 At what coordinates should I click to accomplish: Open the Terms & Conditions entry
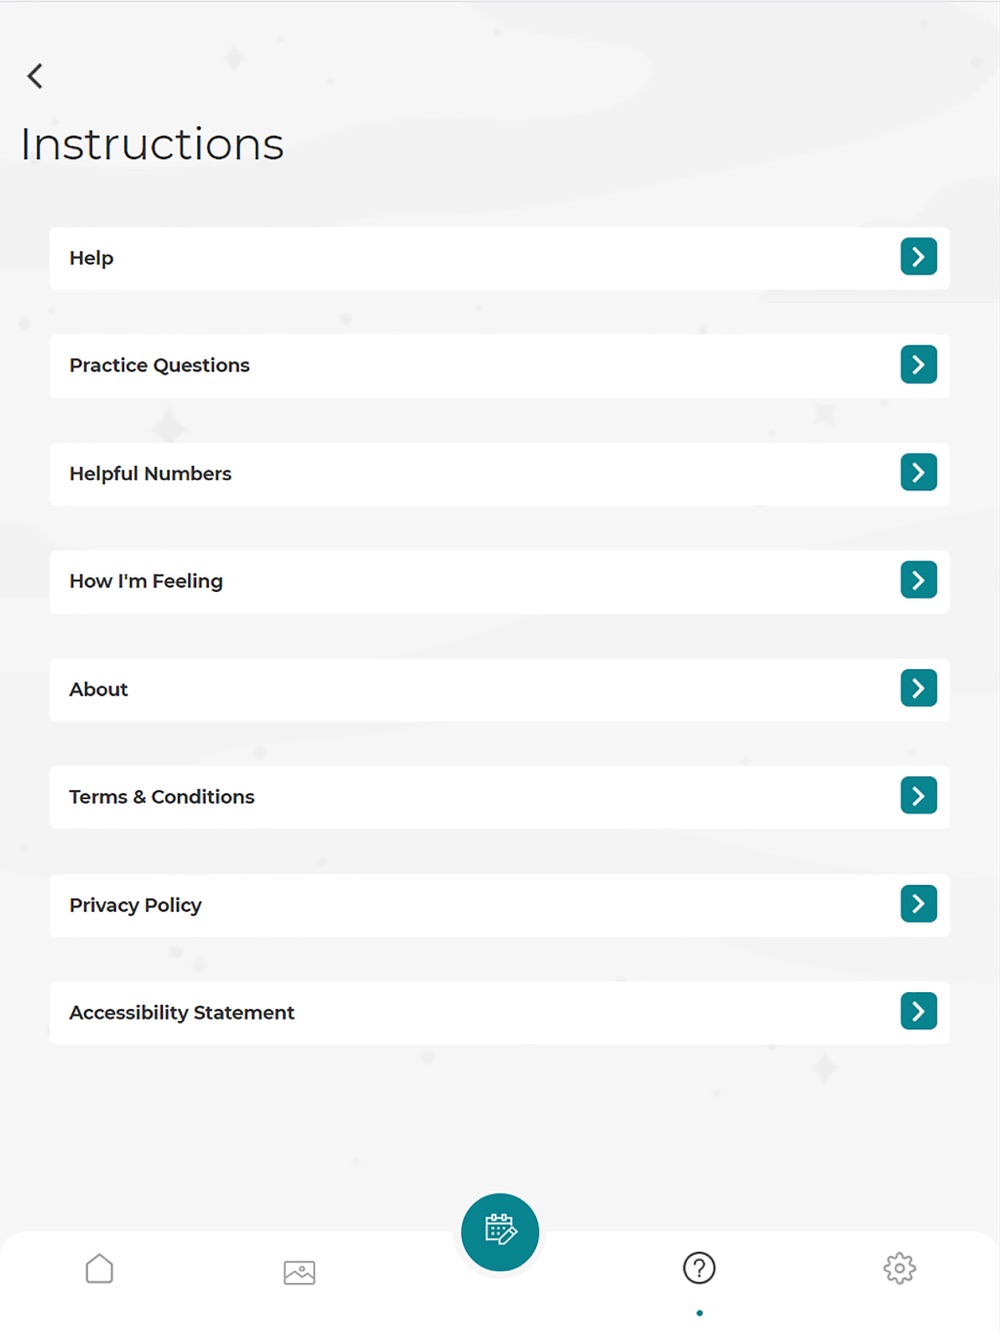(x=500, y=797)
